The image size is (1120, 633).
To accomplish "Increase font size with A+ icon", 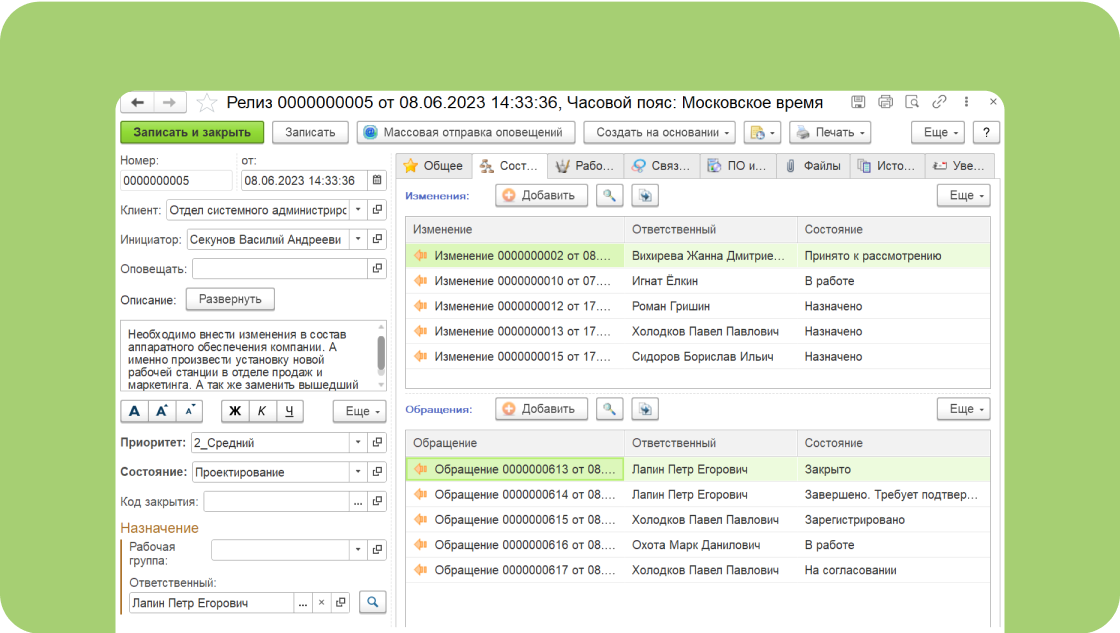I will point(161,411).
